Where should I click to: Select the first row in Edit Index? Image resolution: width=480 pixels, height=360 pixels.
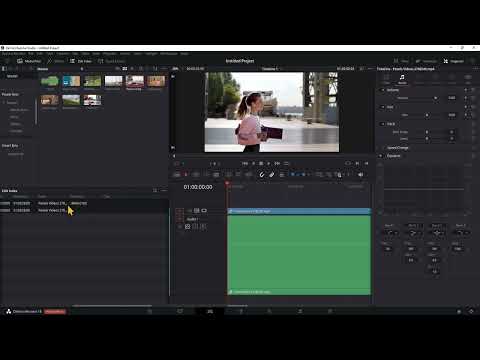point(84,203)
